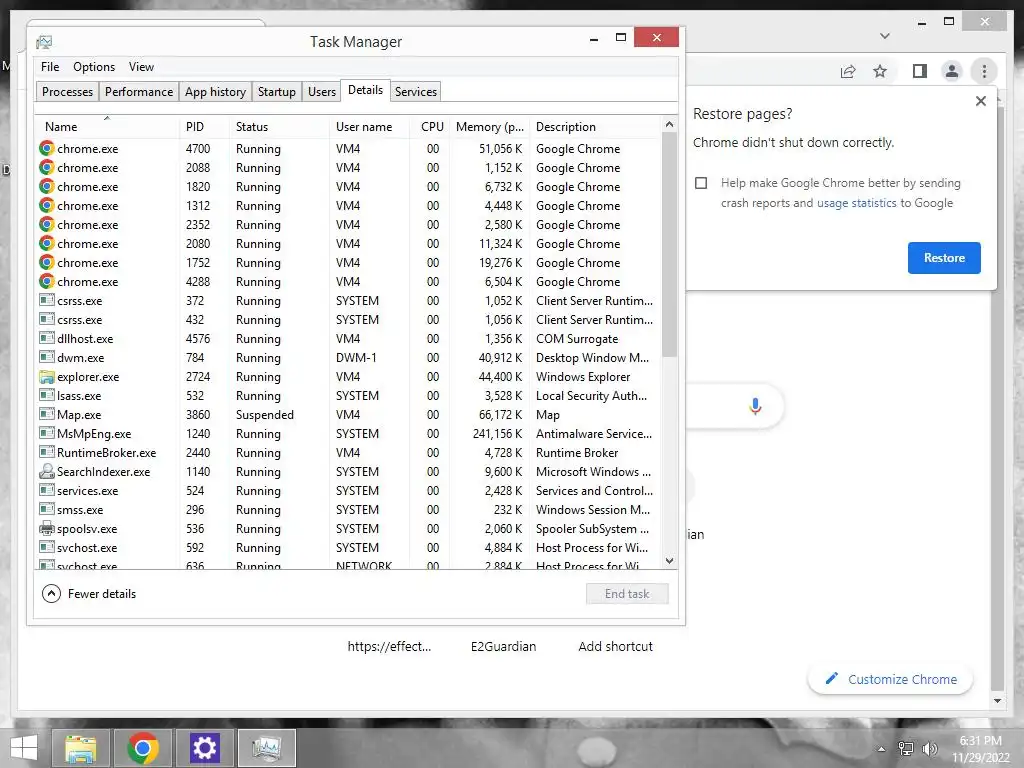1024x768 pixels.
Task: Switch to the Users tab
Action: click(321, 91)
